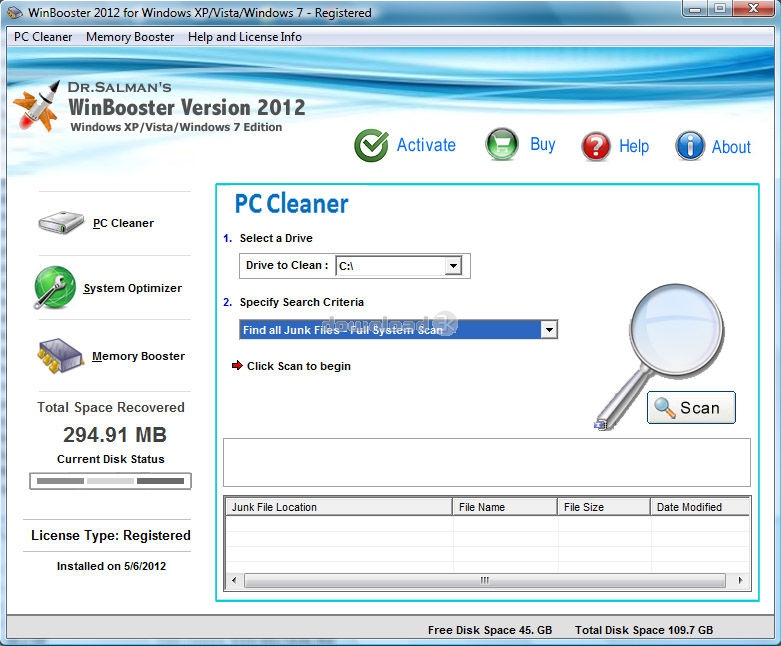This screenshot has width=781, height=646.
Task: Open the Help and License Info menu
Action: 245,37
